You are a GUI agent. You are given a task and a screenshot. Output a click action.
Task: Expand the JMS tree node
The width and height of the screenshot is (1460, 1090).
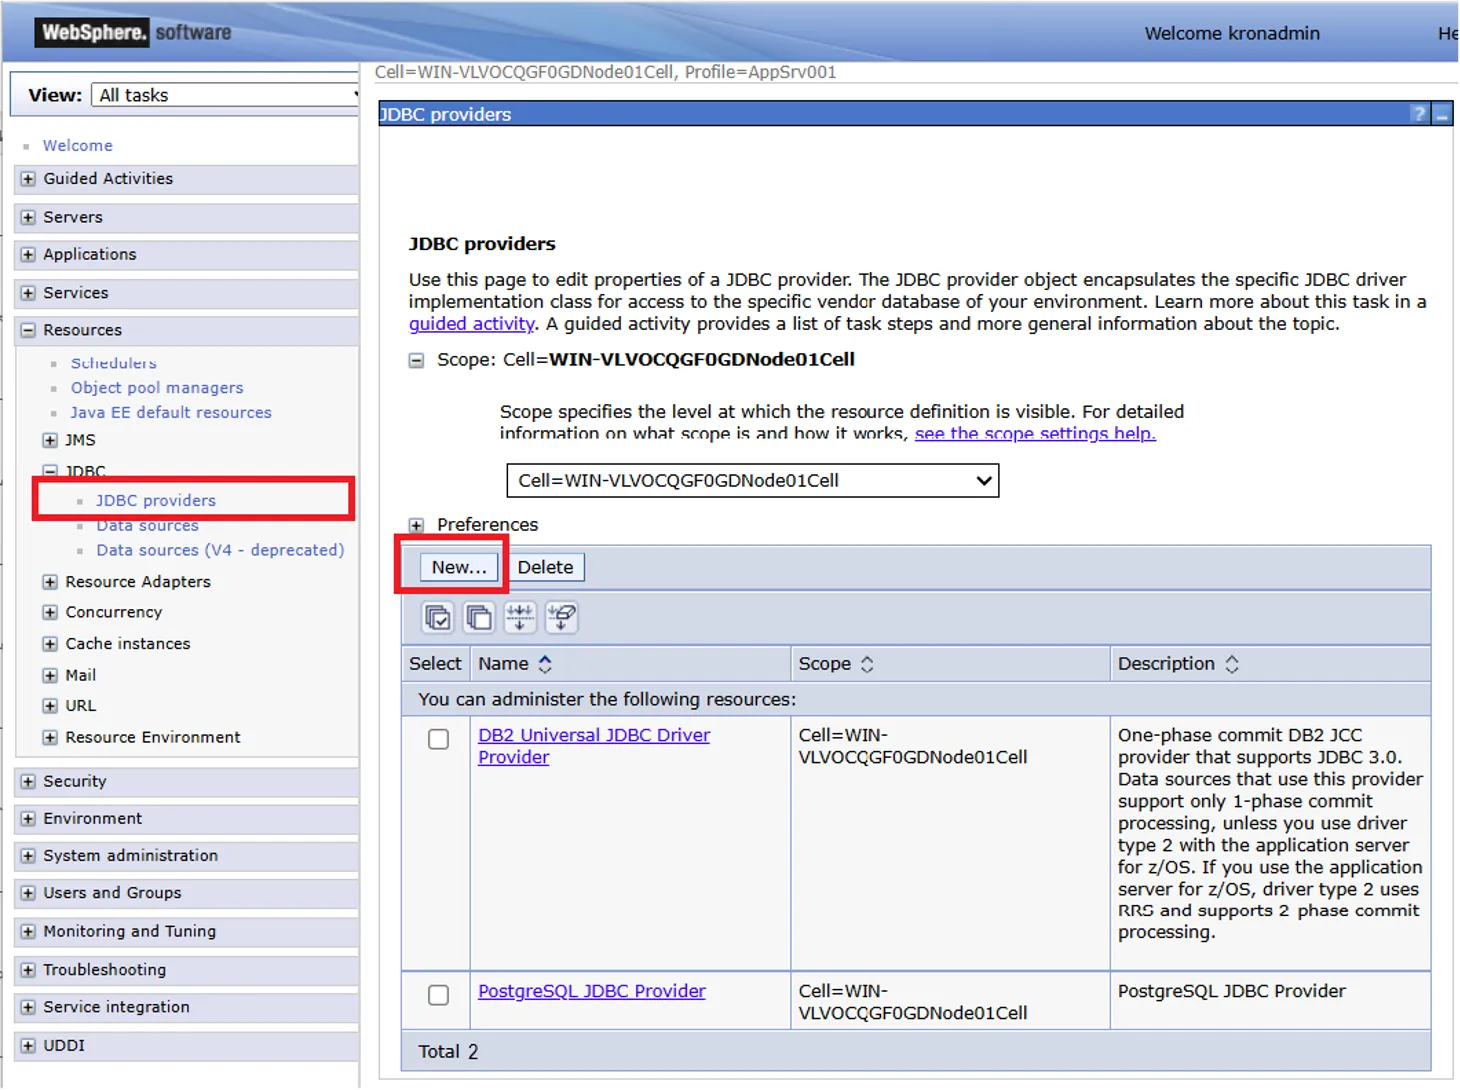pyautogui.click(x=50, y=440)
